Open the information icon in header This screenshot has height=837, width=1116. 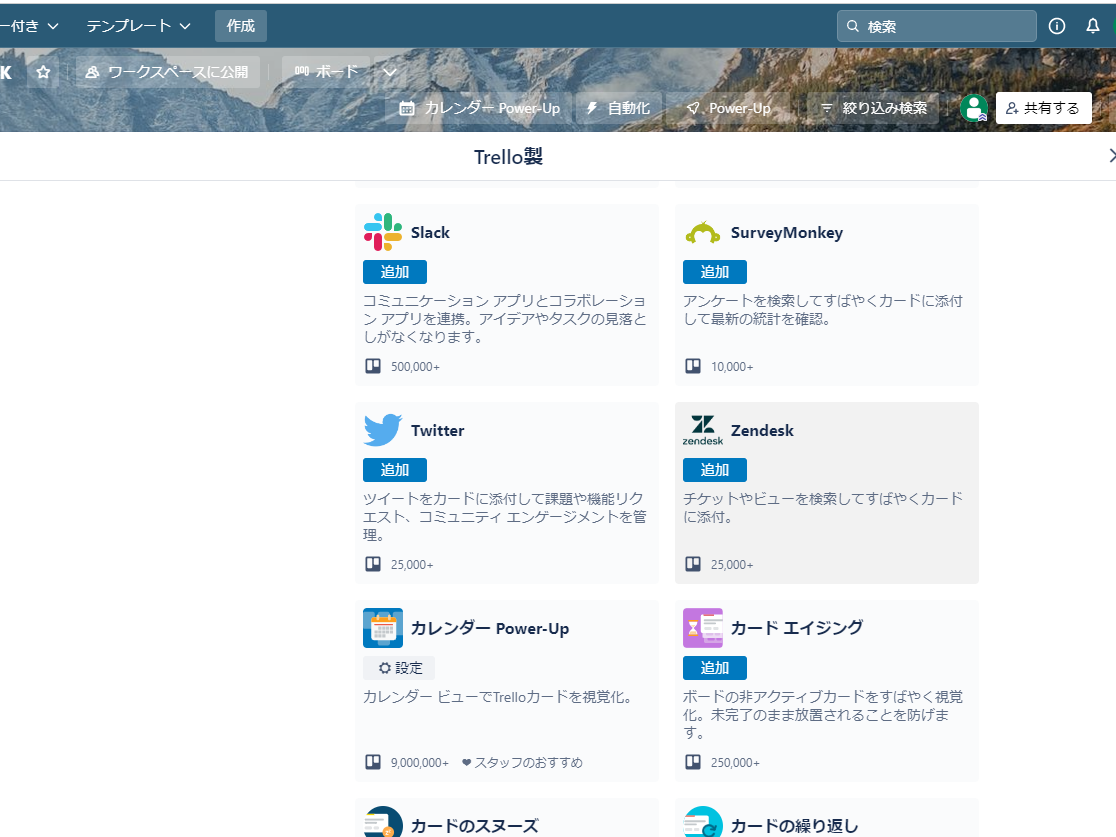[x=1057, y=26]
